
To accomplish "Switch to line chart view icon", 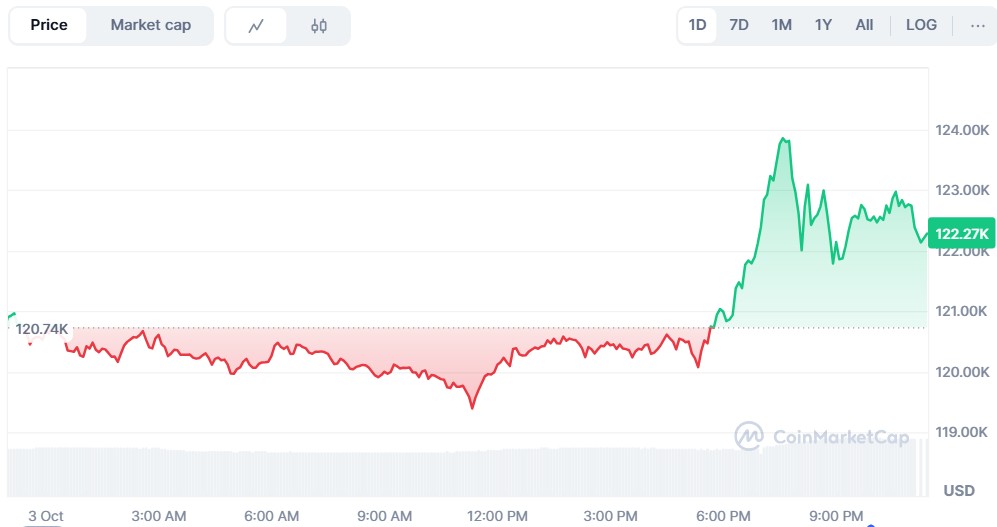I will tap(256, 26).
